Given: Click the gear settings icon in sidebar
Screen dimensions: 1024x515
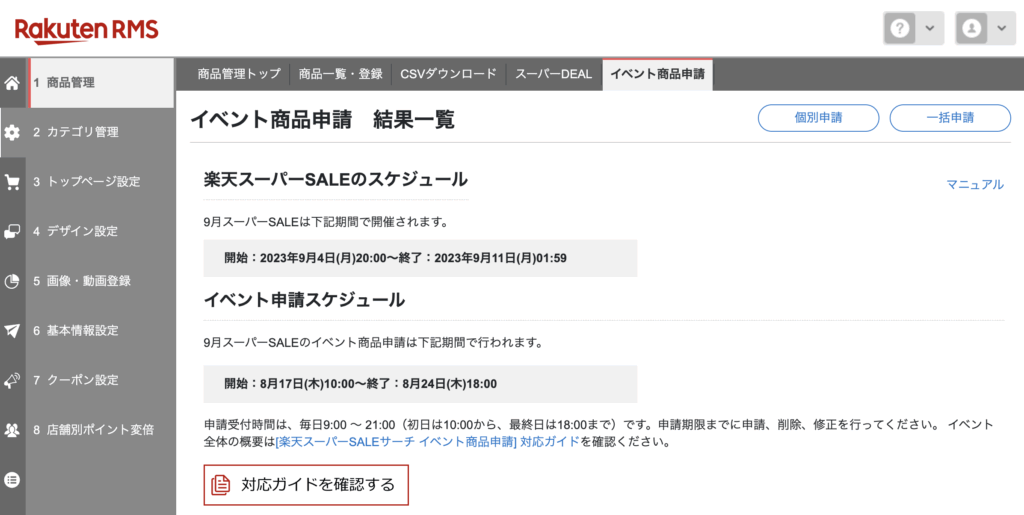Looking at the screenshot, I should pyautogui.click(x=12, y=133).
